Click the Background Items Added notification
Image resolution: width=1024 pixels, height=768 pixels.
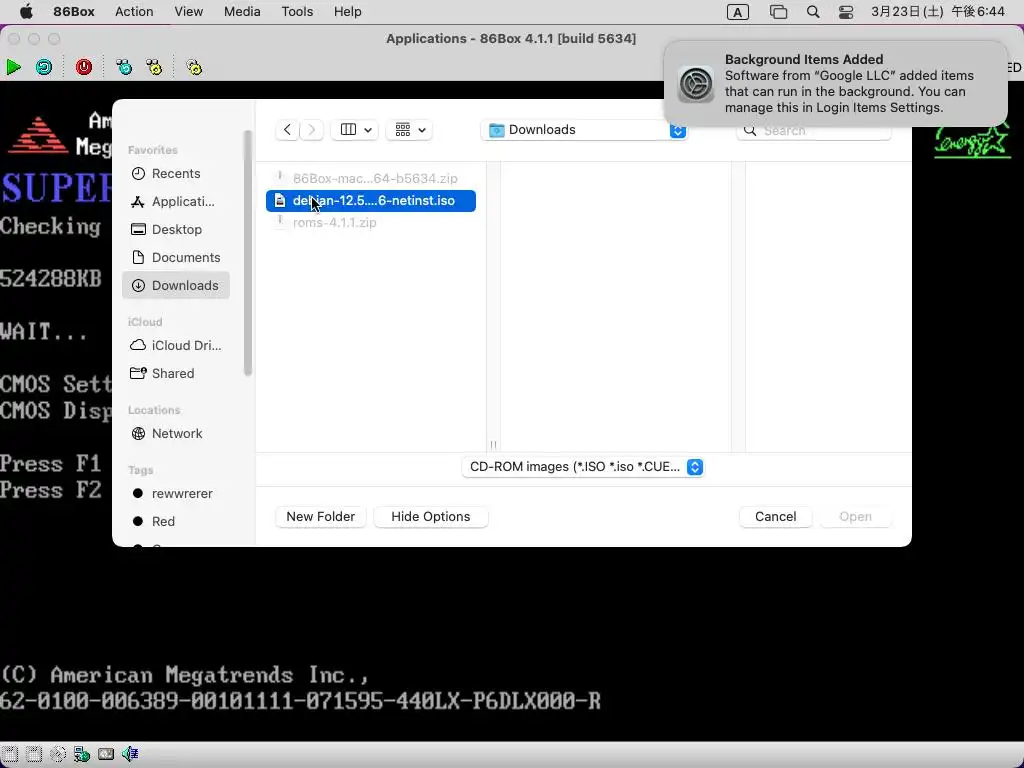tap(835, 84)
